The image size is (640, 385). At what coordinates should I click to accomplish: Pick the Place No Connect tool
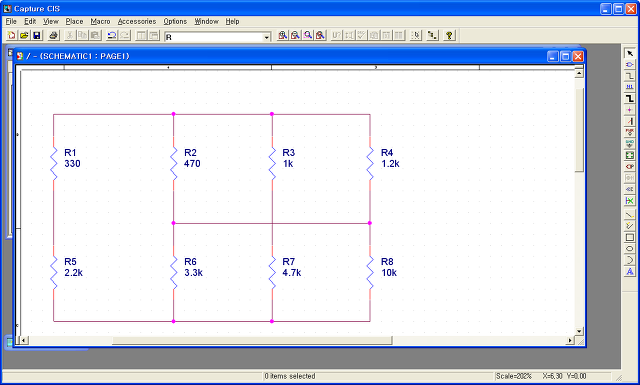[x=630, y=200]
